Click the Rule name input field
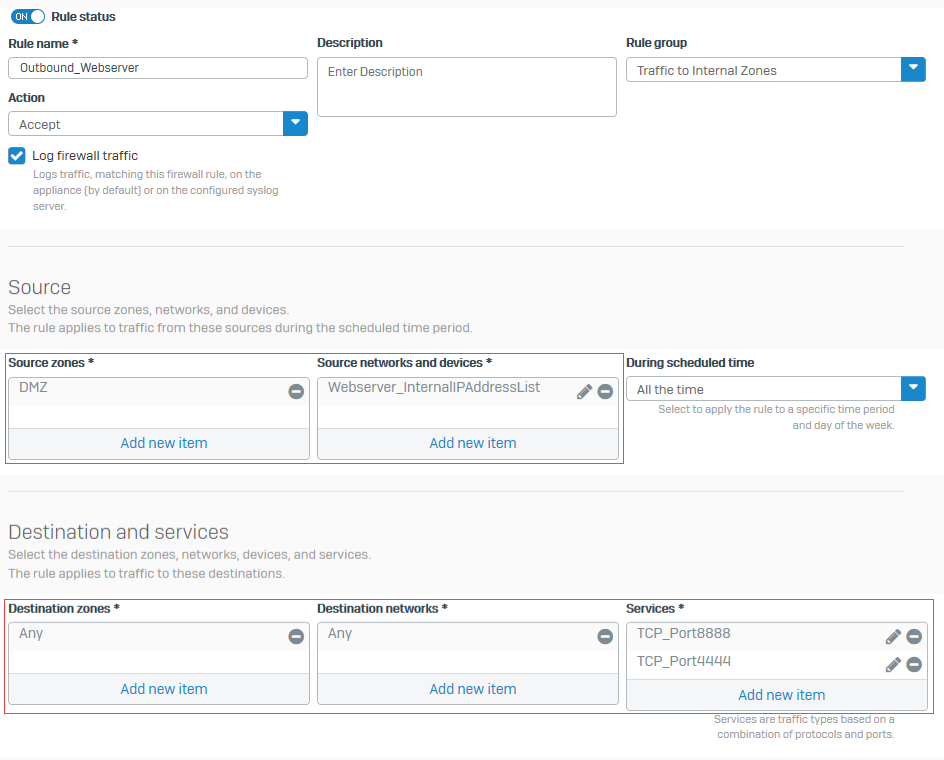The height and width of the screenshot is (760, 944). (157, 67)
